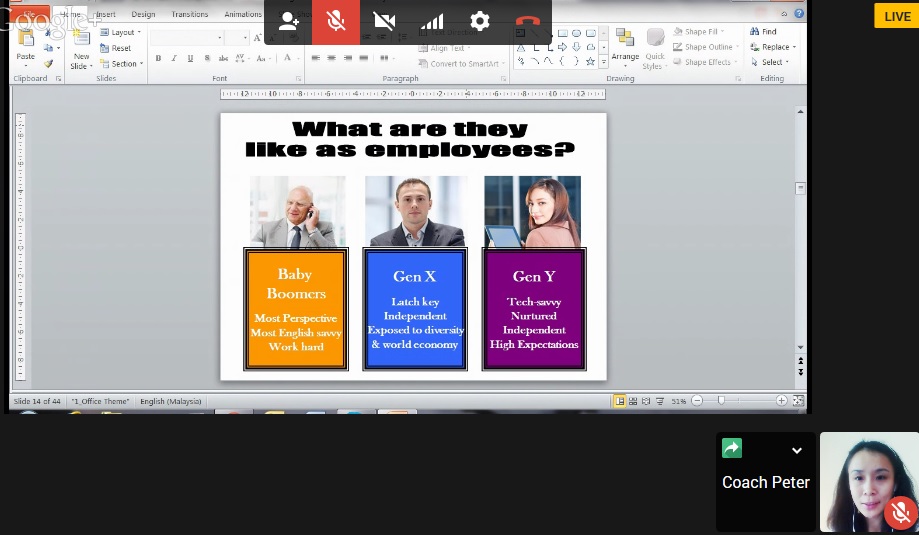Open the Design ribbon tab
The height and width of the screenshot is (535, 919).
pos(143,14)
